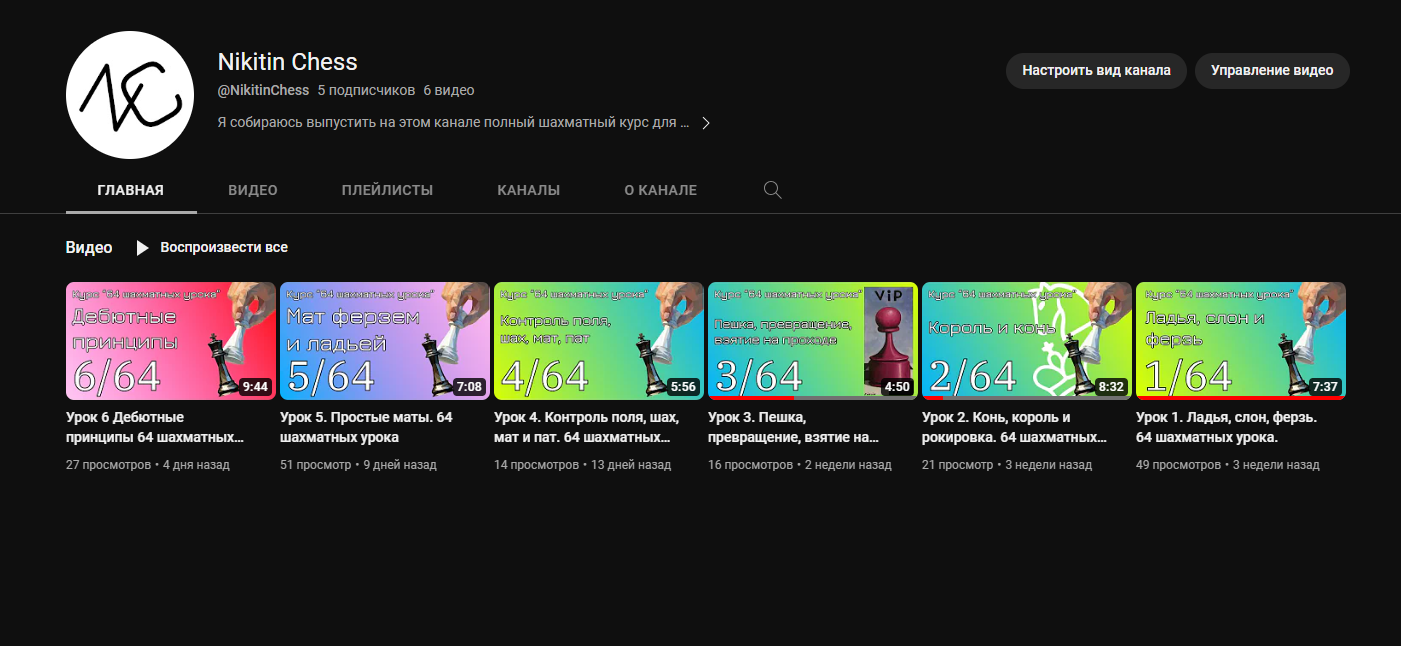This screenshot has width=1401, height=646.
Task: Expand channel description with chevron arrow
Action: point(705,123)
